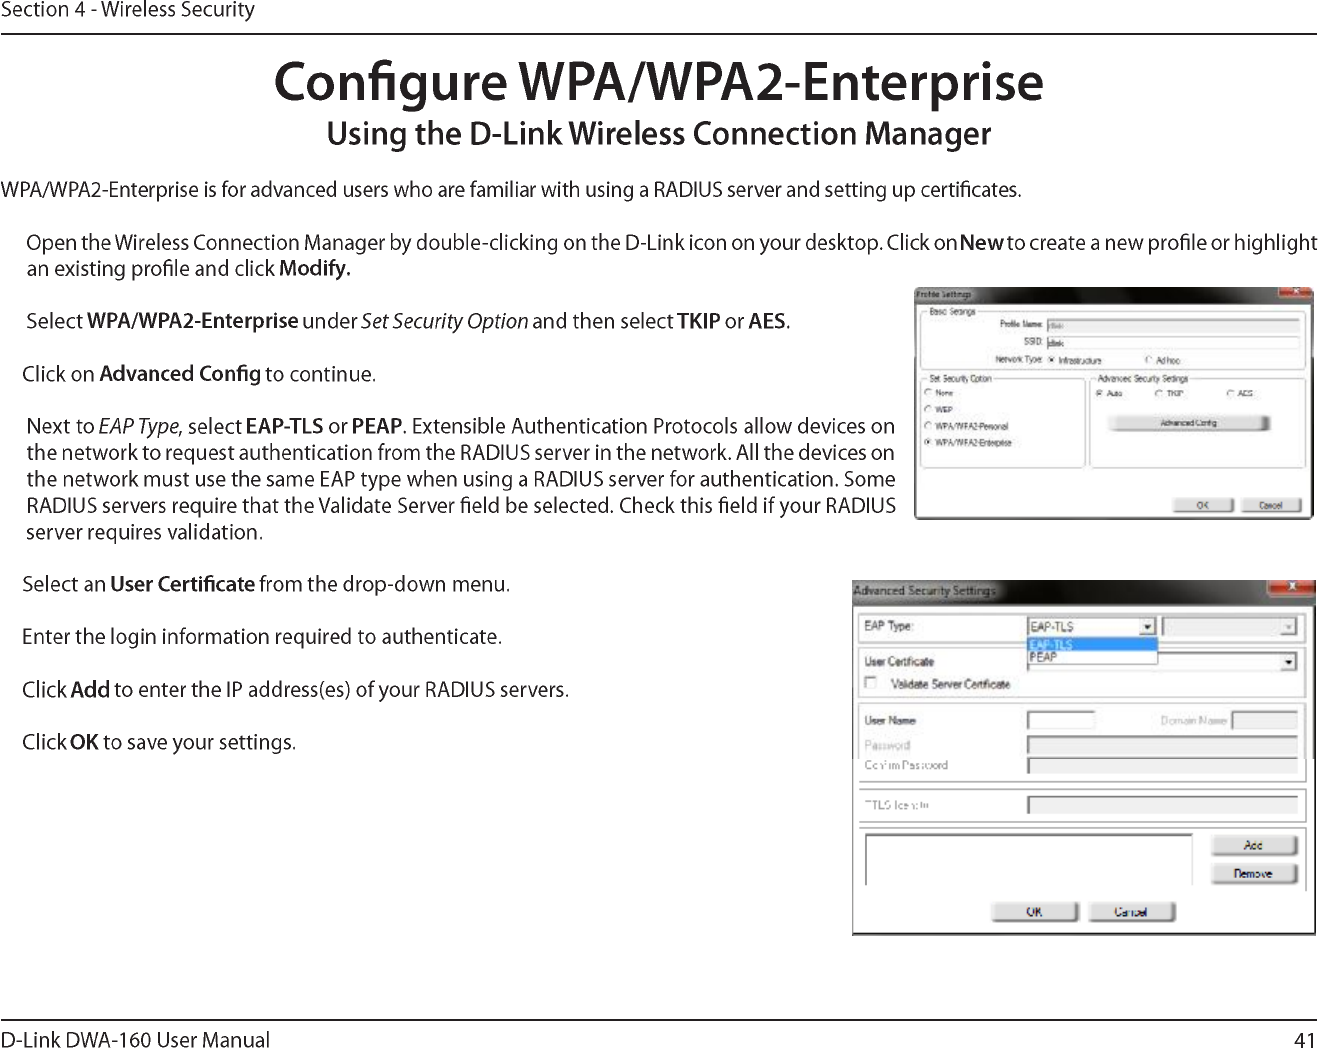Tick the Validate Server Certificate checkbox
Viewport: 1318px width, 1048px height.
[870, 683]
